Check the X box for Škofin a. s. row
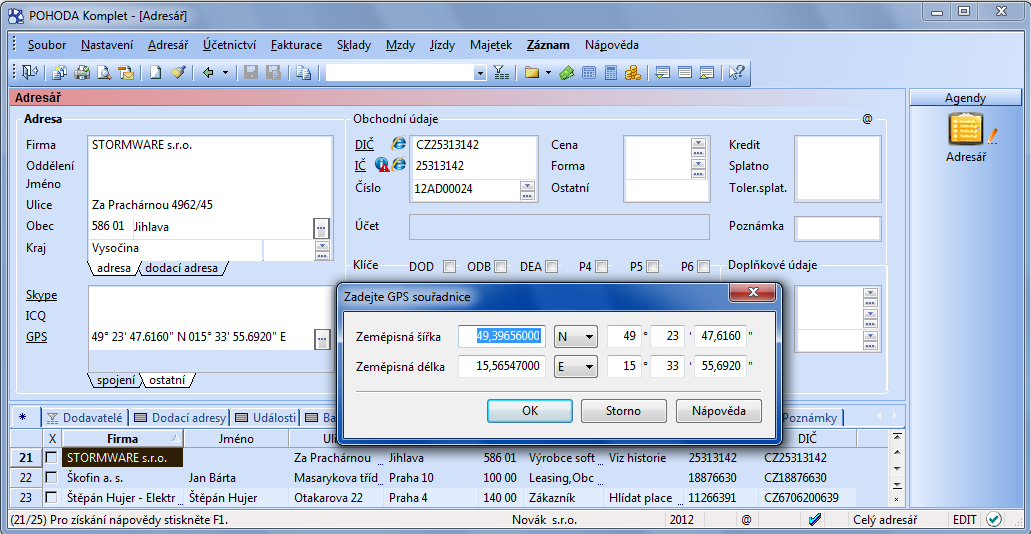This screenshot has height=534, width=1031. tap(52, 477)
